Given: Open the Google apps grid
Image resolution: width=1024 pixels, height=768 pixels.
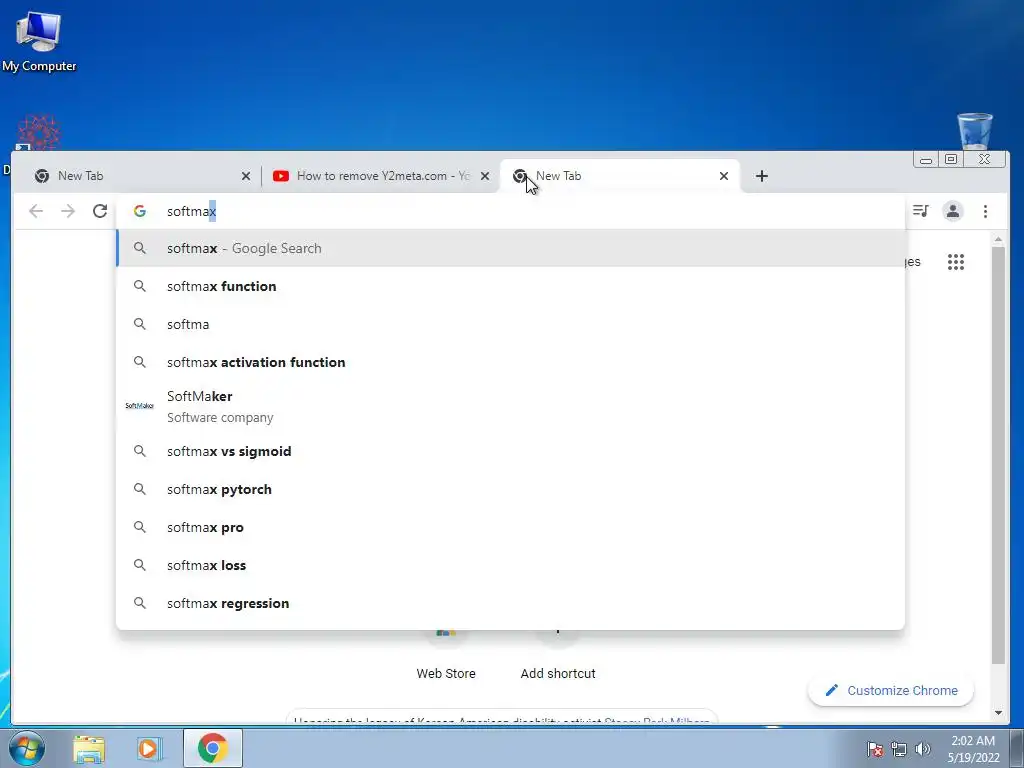Looking at the screenshot, I should click(x=956, y=262).
